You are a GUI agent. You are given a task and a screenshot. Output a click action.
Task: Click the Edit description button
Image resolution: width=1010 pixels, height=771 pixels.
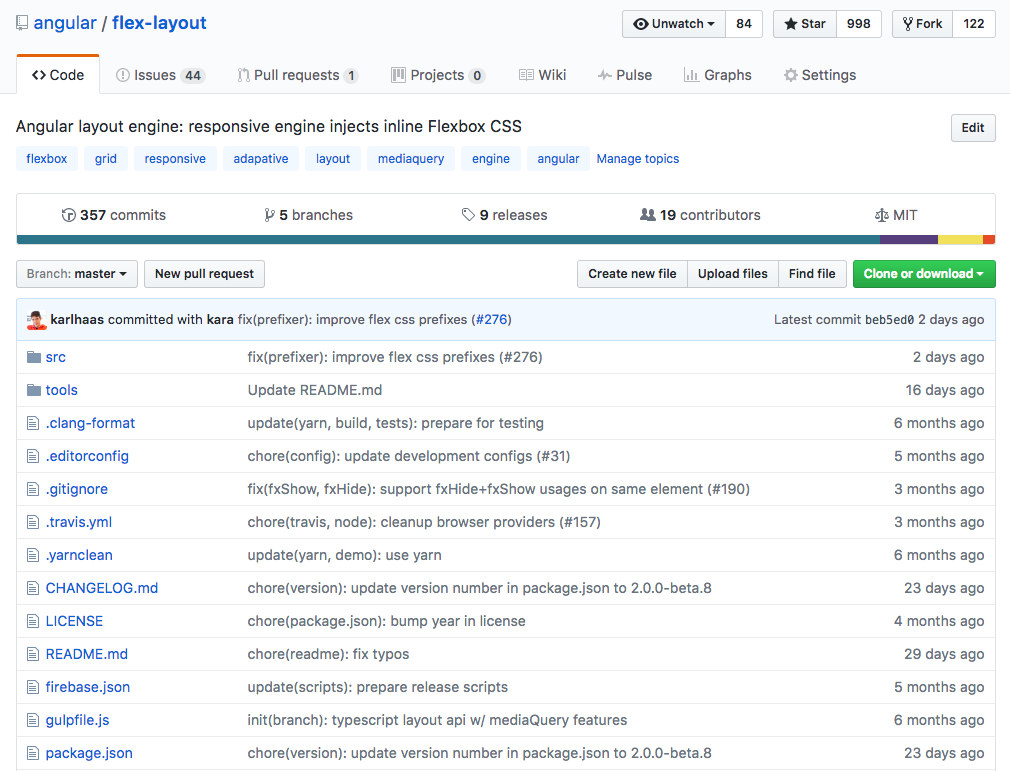pyautogui.click(x=973, y=128)
